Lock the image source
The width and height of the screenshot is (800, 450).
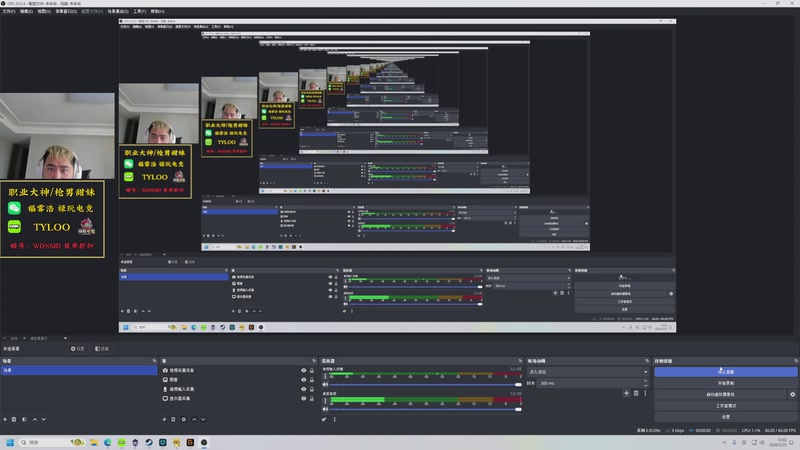pyautogui.click(x=312, y=380)
